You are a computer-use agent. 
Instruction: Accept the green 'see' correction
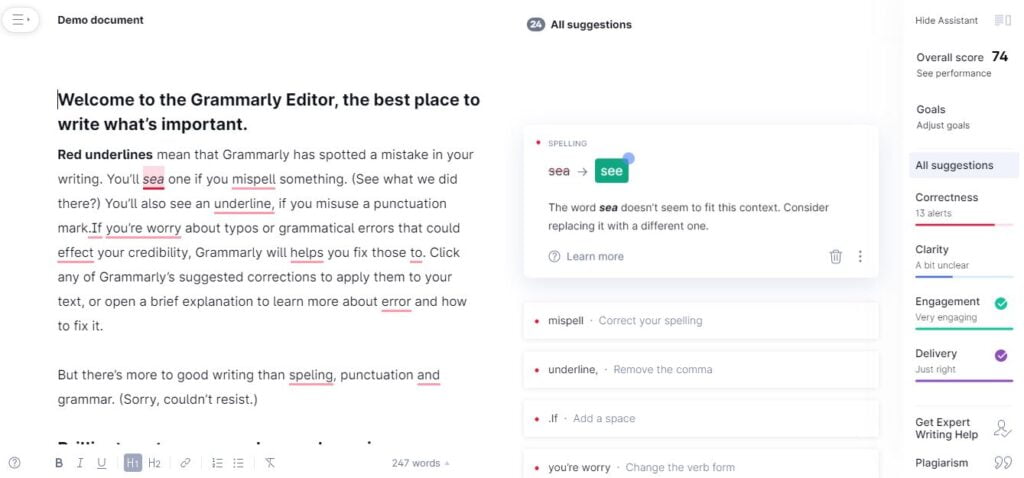pyautogui.click(x=611, y=171)
